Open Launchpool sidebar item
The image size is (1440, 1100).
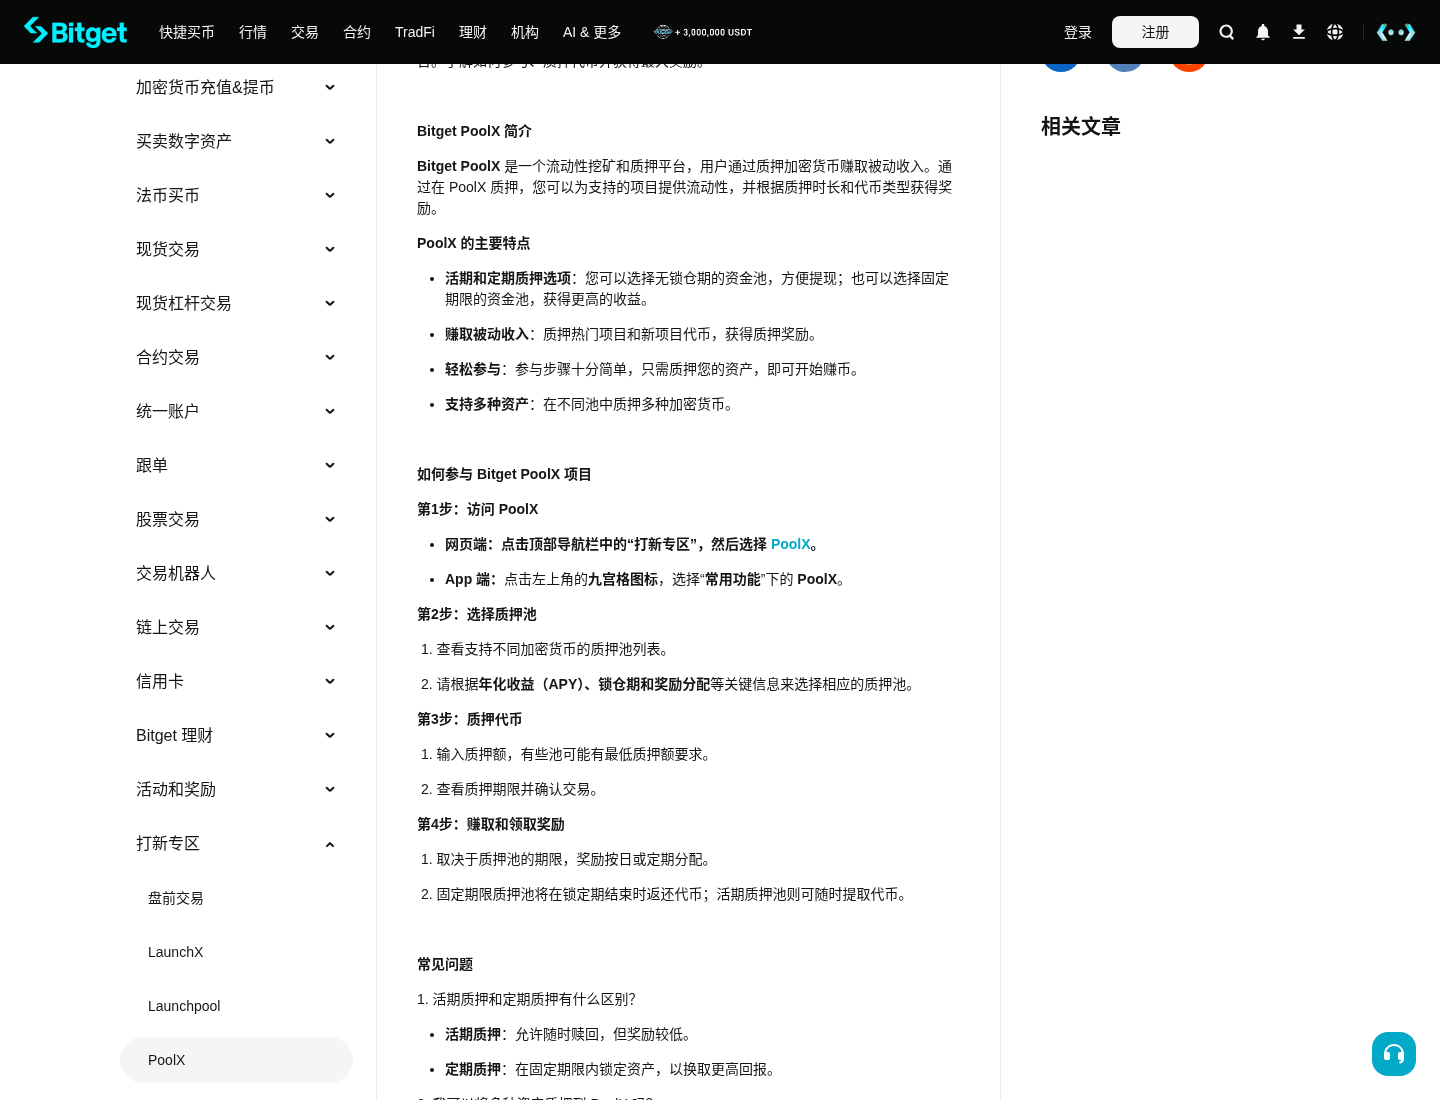[x=236, y=1006]
